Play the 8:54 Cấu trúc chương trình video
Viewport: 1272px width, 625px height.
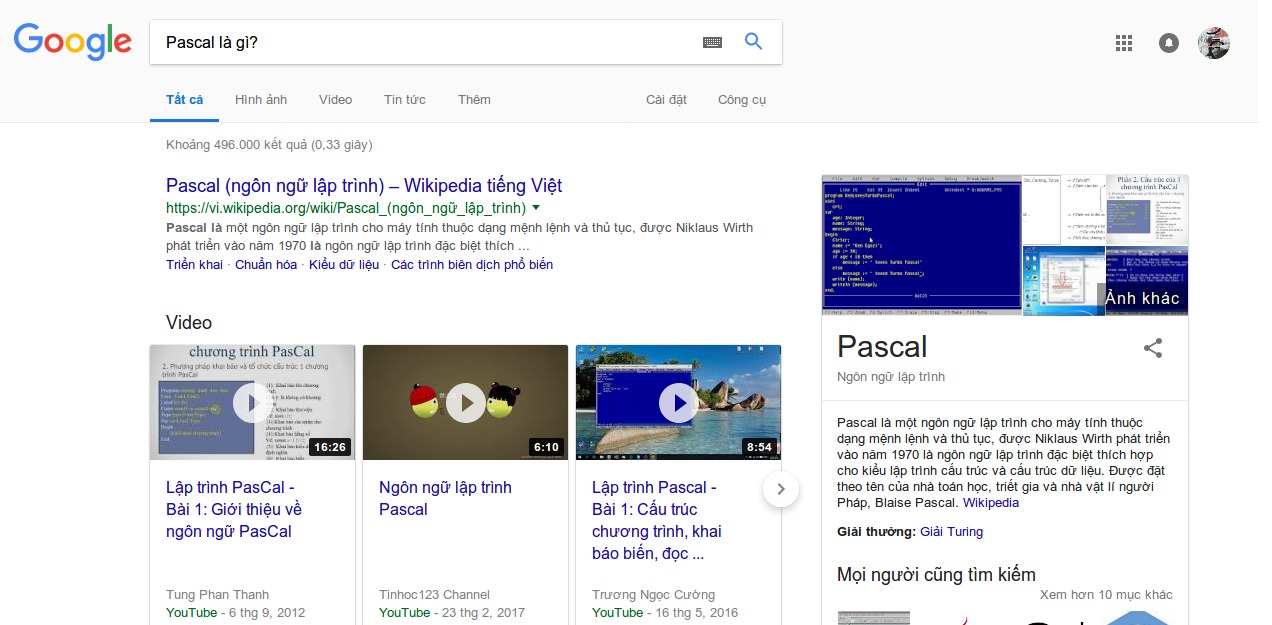pyautogui.click(x=678, y=402)
